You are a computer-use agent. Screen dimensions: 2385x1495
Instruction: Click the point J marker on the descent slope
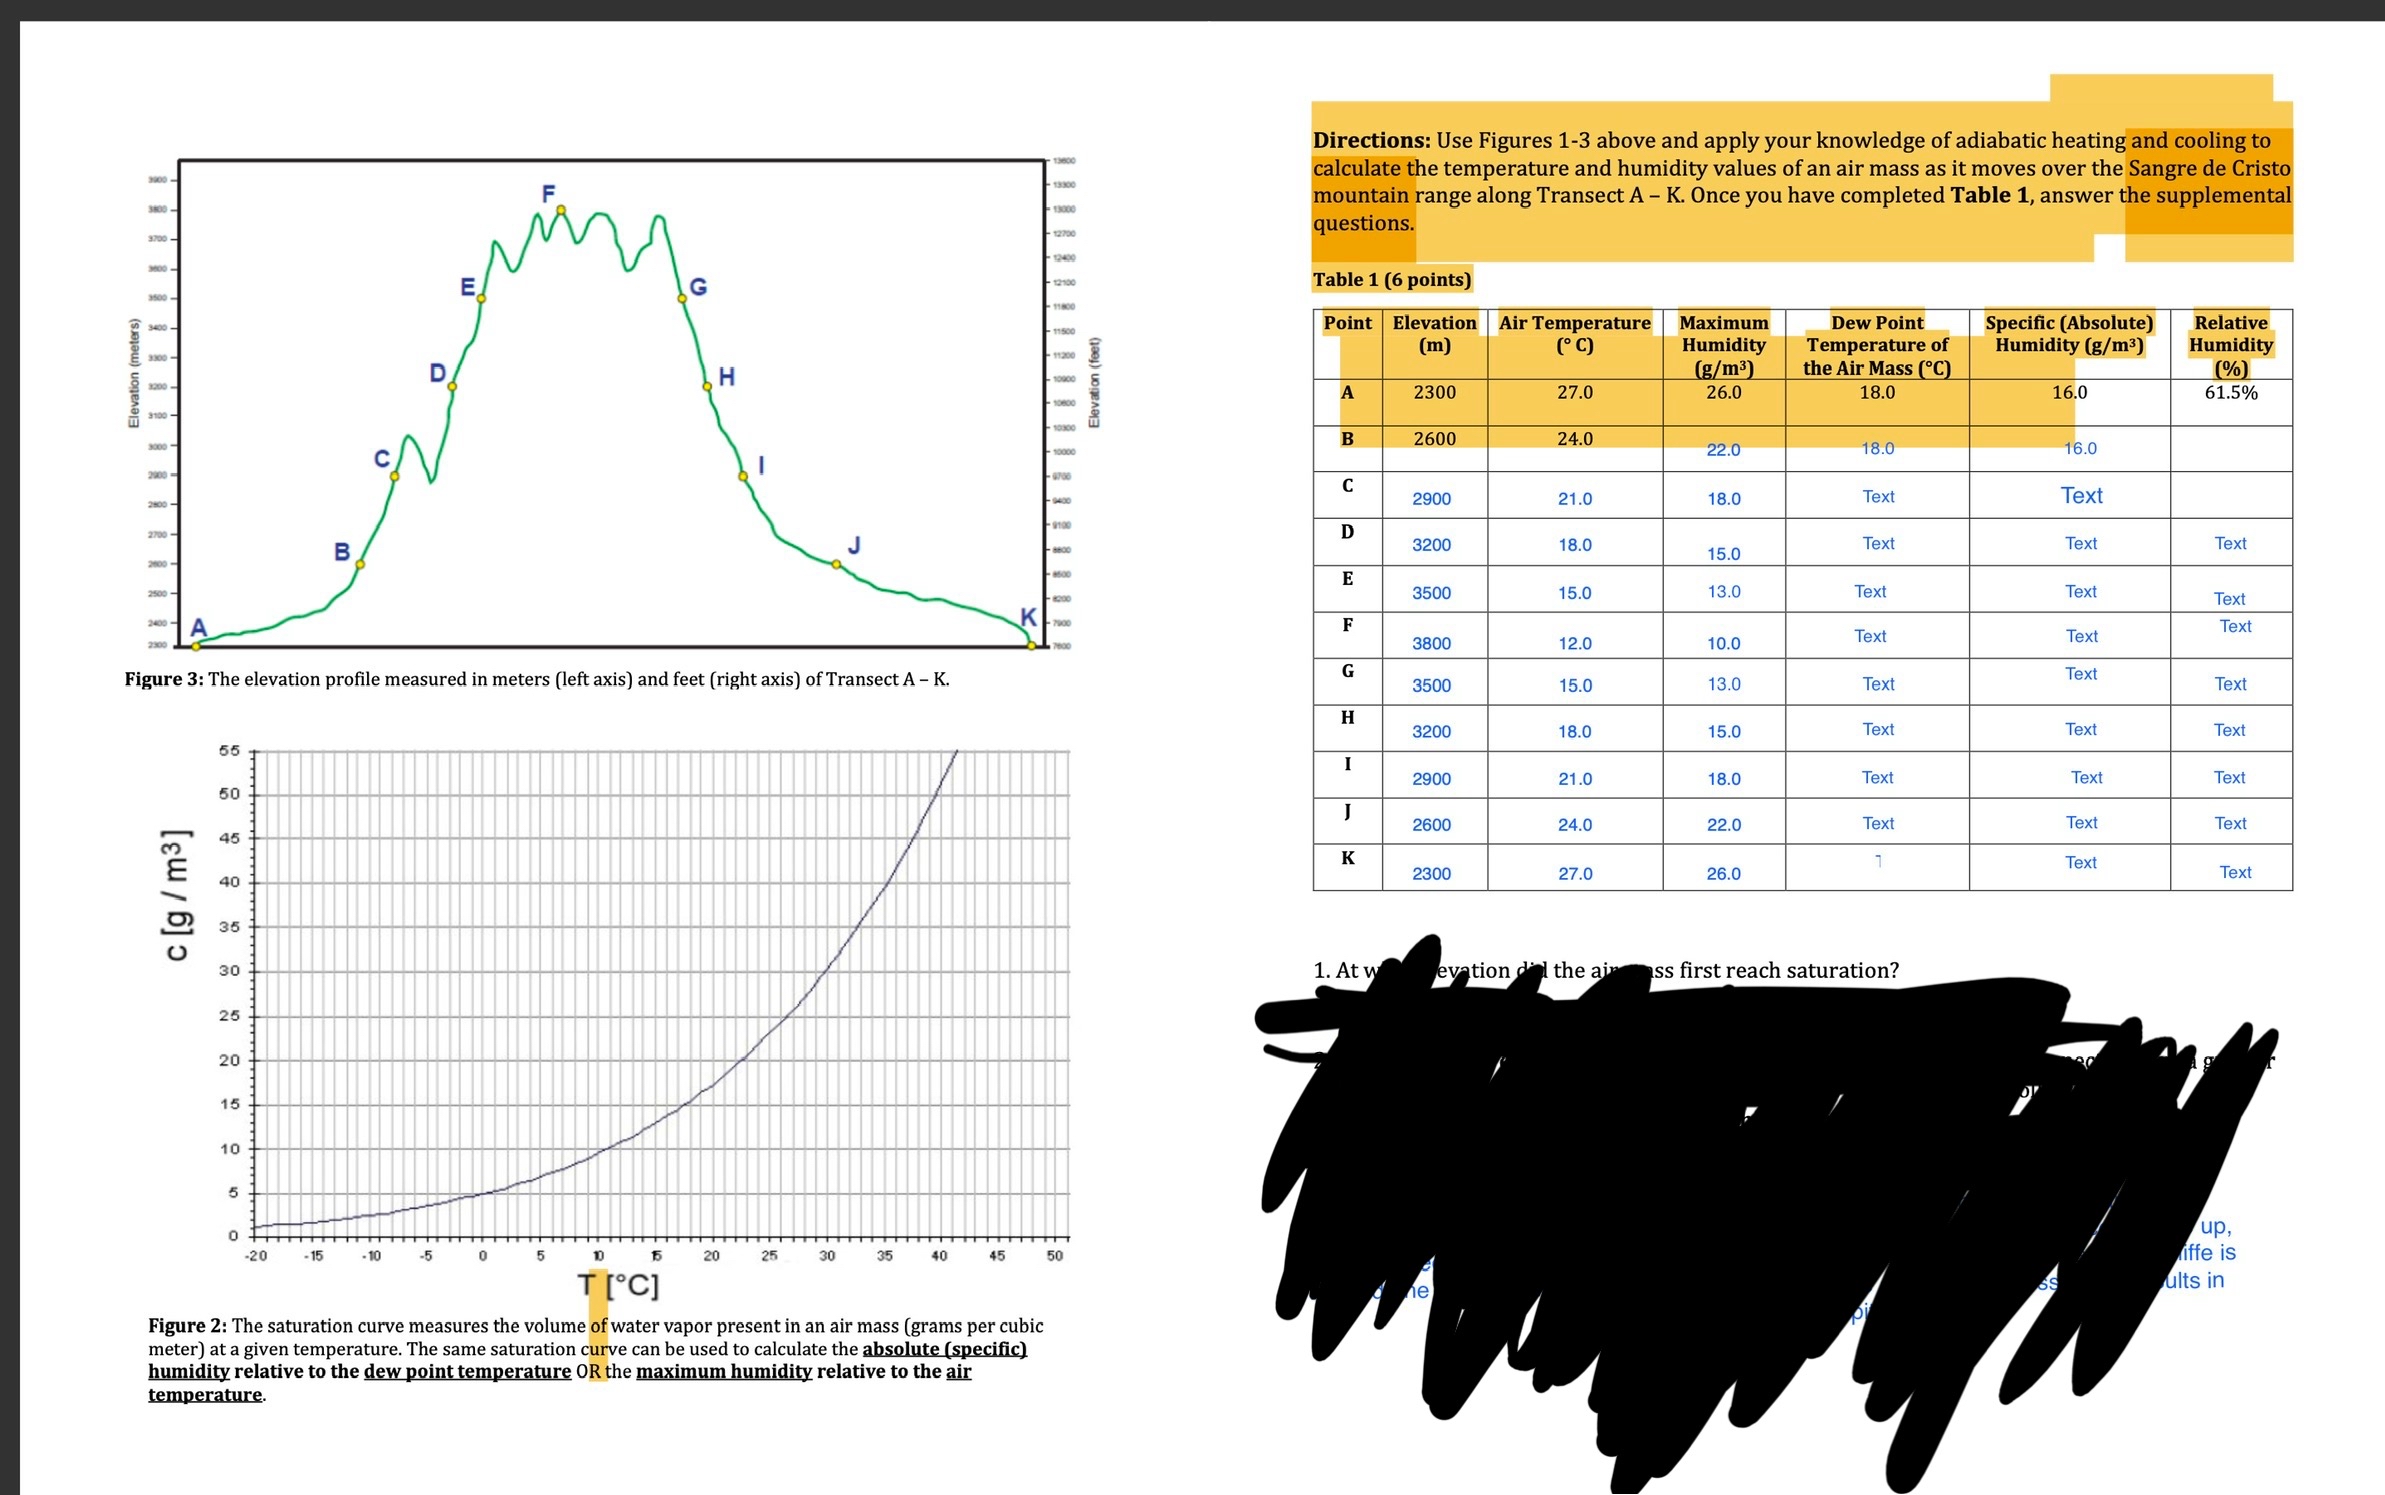click(x=836, y=565)
